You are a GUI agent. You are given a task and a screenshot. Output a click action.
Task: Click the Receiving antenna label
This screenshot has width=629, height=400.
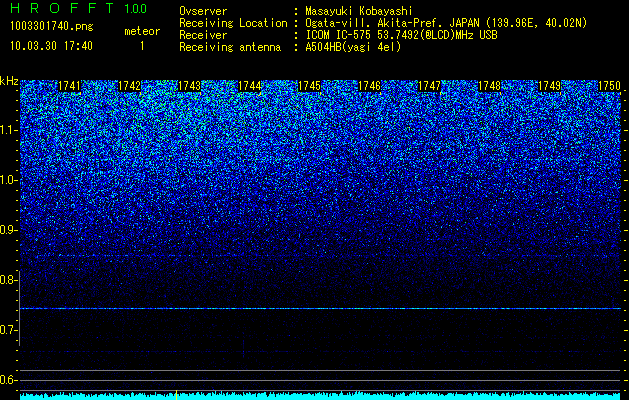click(x=230, y=47)
